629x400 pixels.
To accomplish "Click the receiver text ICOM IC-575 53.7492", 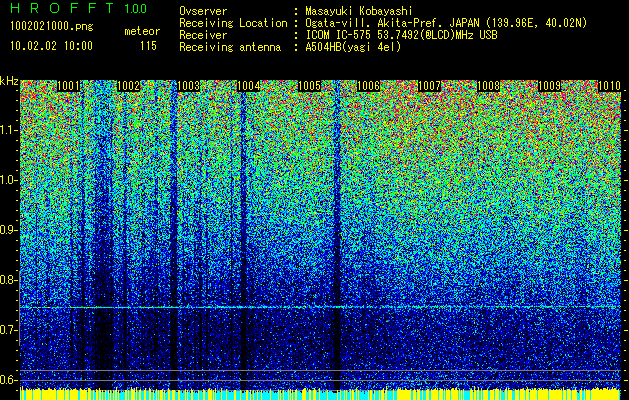I will coord(401,35).
